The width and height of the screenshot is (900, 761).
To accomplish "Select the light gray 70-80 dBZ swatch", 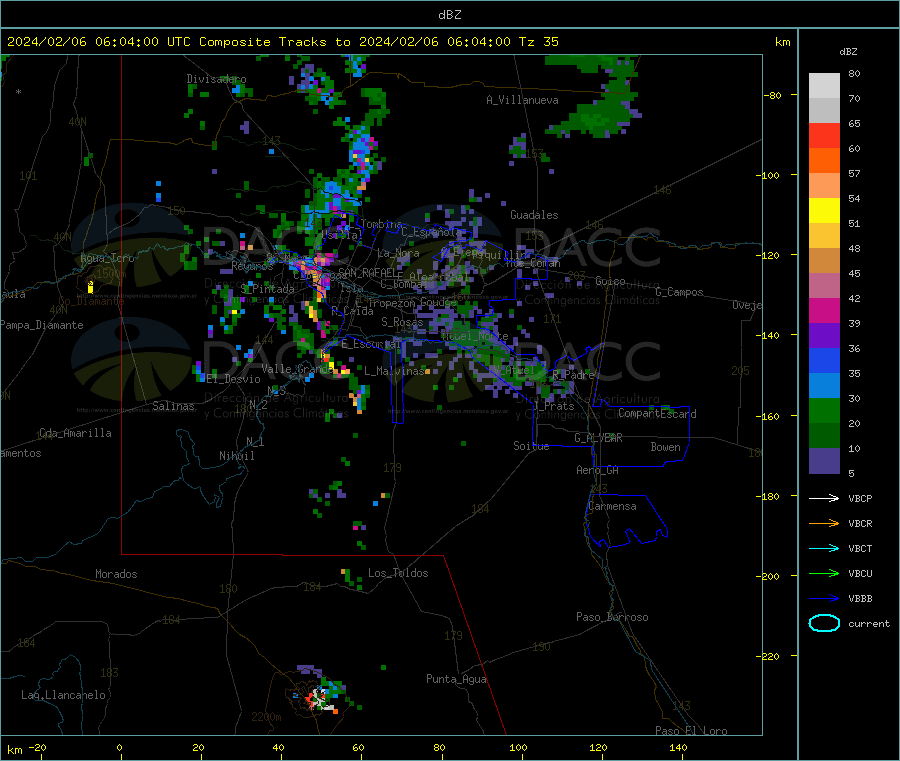I will point(824,86).
